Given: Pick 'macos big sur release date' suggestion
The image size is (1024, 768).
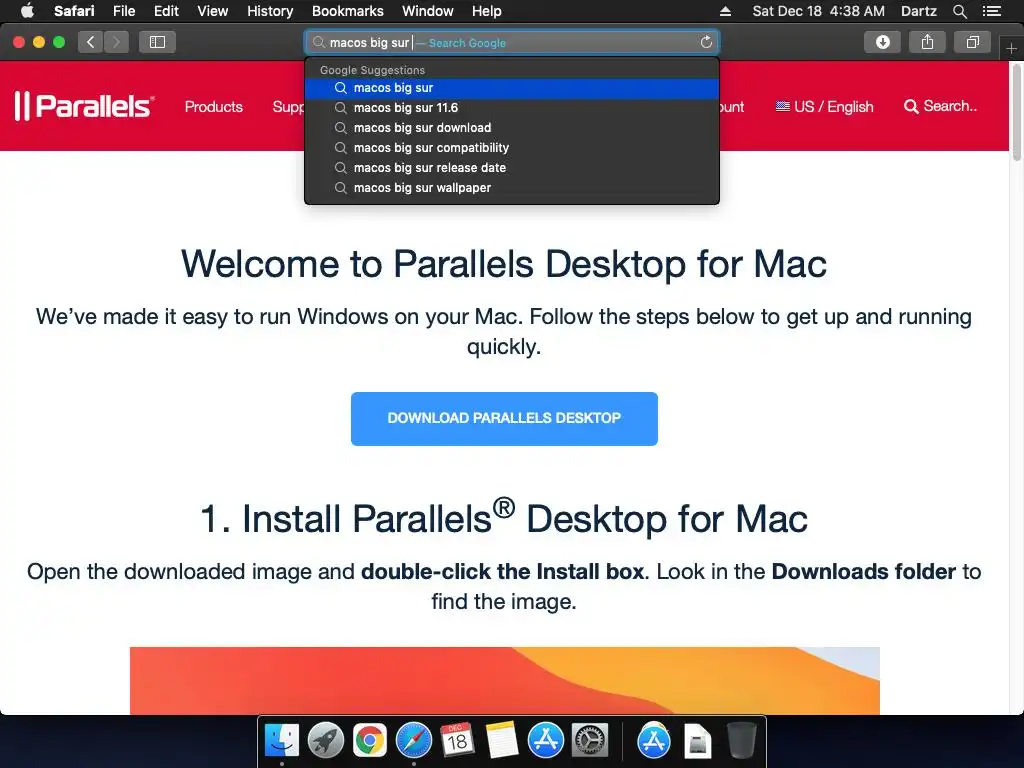Looking at the screenshot, I should click(x=512, y=168).
